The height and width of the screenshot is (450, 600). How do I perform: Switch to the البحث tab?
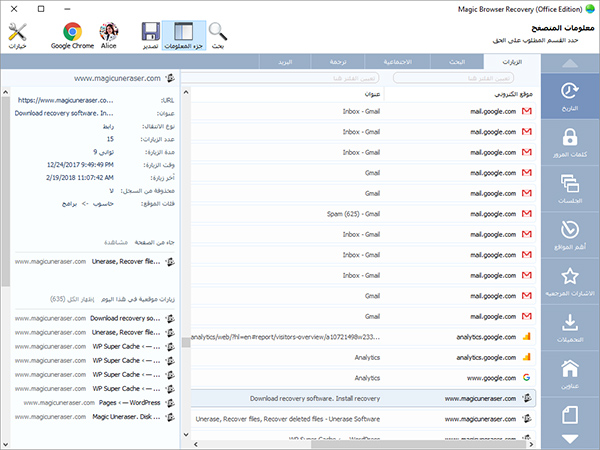click(x=457, y=62)
